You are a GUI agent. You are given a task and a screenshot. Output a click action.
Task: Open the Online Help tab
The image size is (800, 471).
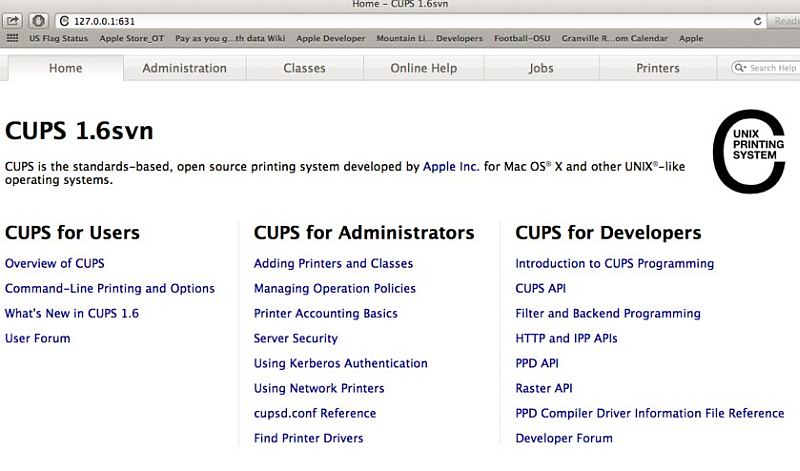pos(423,68)
